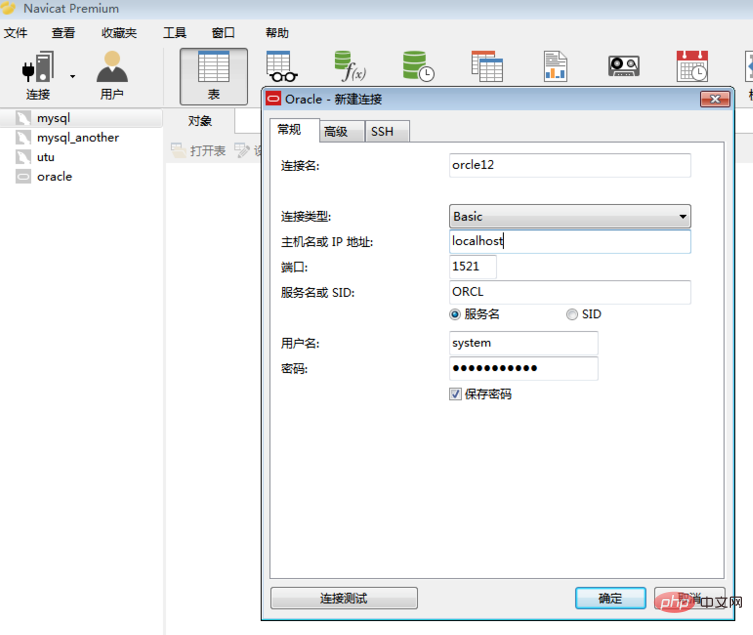Select the mysql connection in sidebar

(82, 118)
